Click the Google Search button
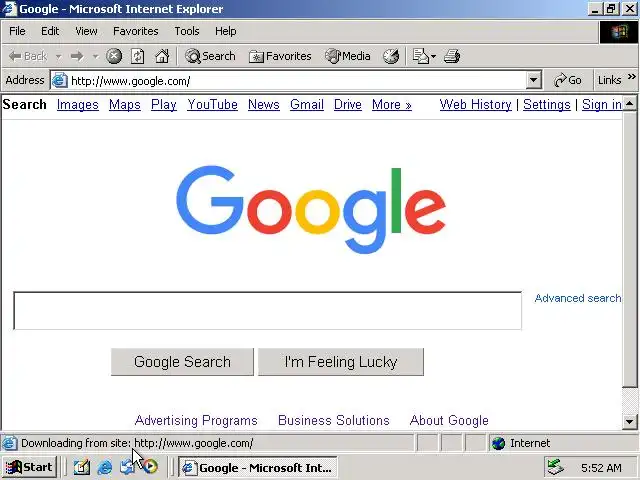The image size is (640, 480). pyautogui.click(x=182, y=362)
